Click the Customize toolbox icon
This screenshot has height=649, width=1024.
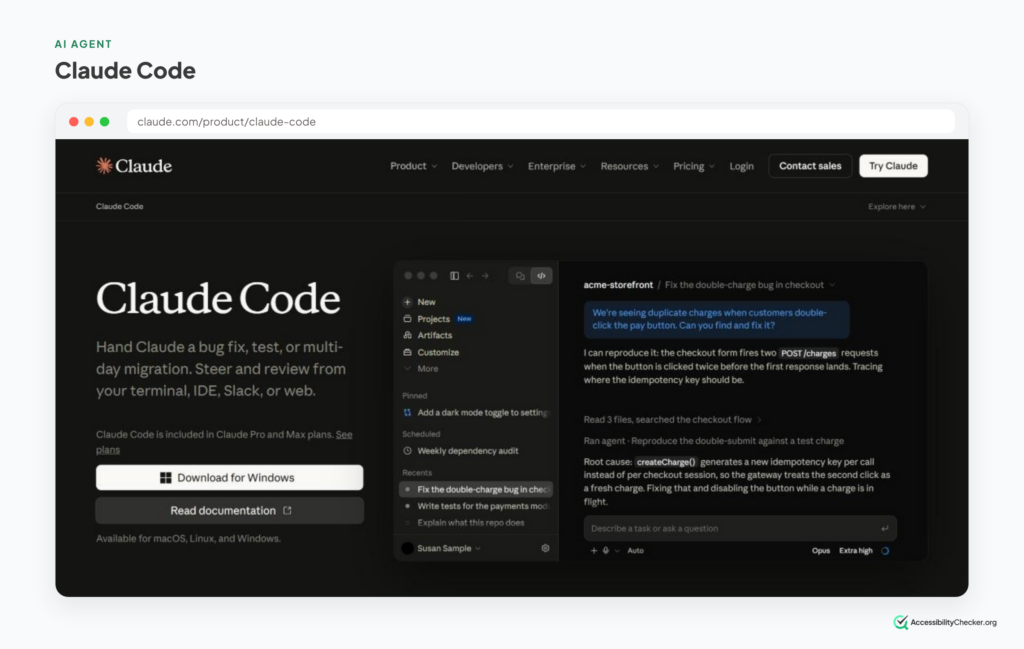point(407,352)
